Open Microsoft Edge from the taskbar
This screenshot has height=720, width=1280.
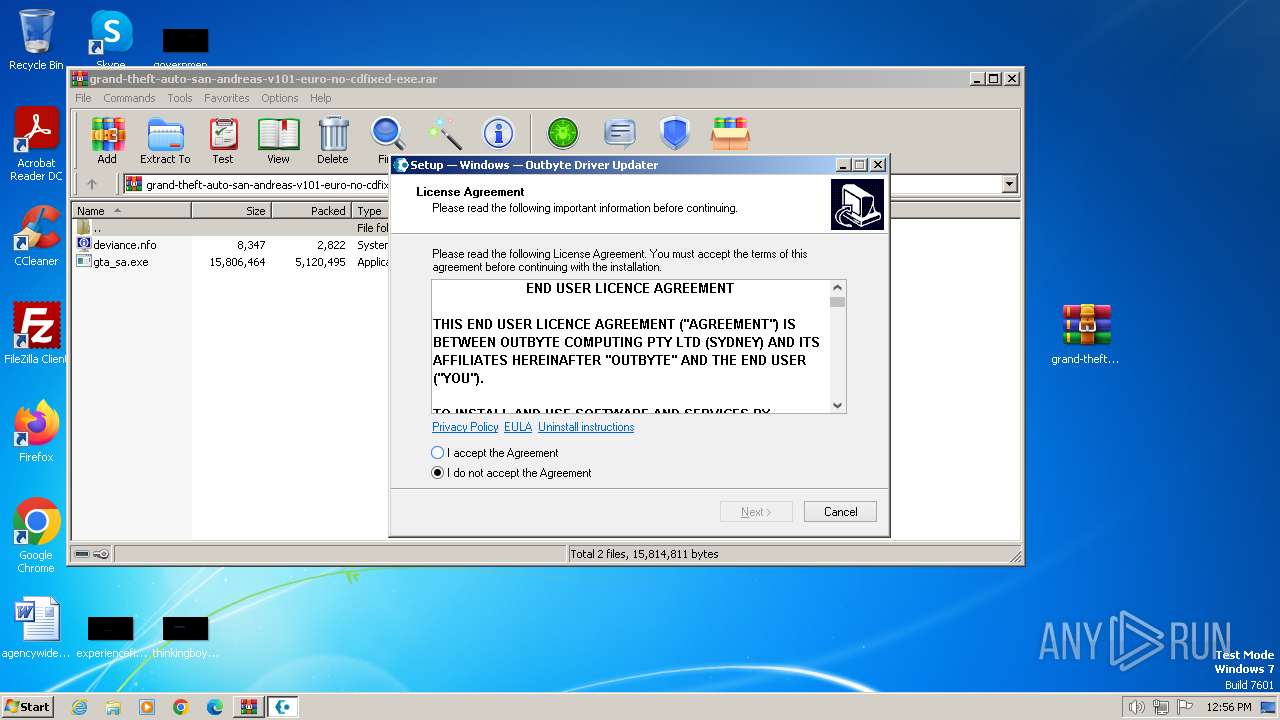pos(215,707)
